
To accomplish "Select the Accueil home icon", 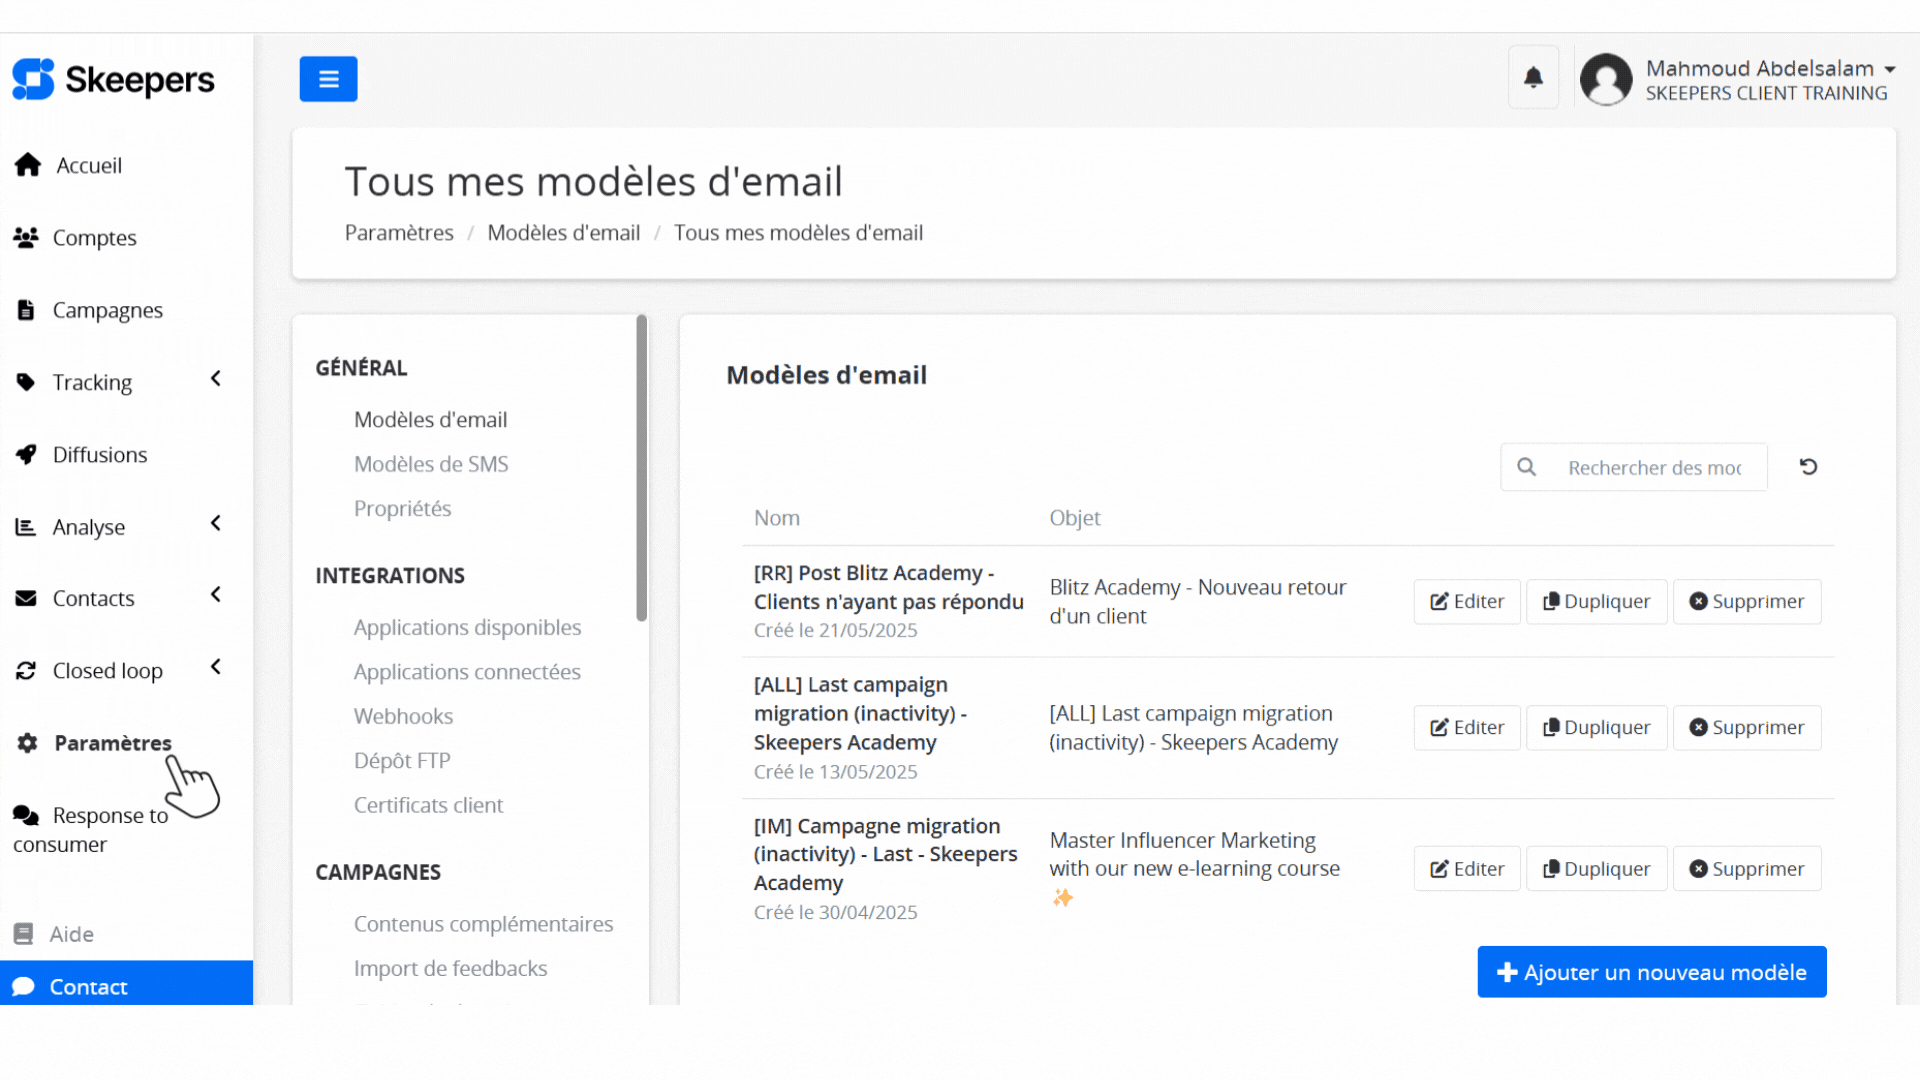I will tap(26, 164).
